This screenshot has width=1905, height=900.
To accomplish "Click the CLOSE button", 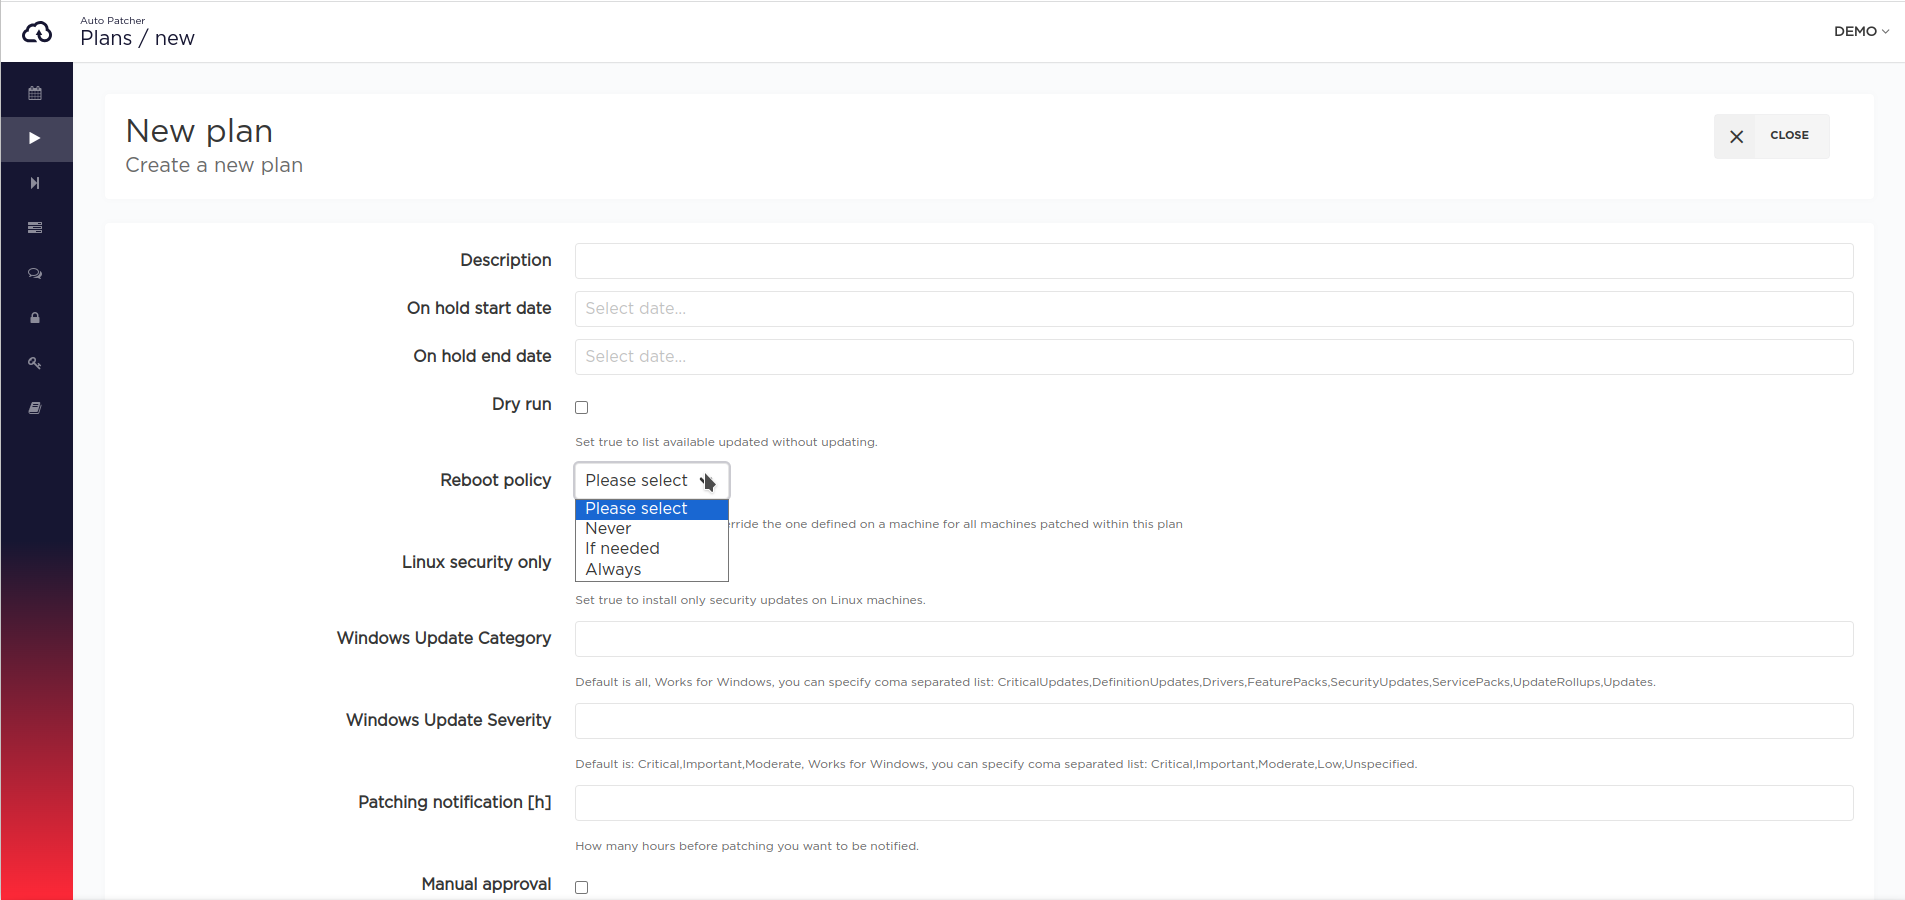I will click(x=1772, y=136).
